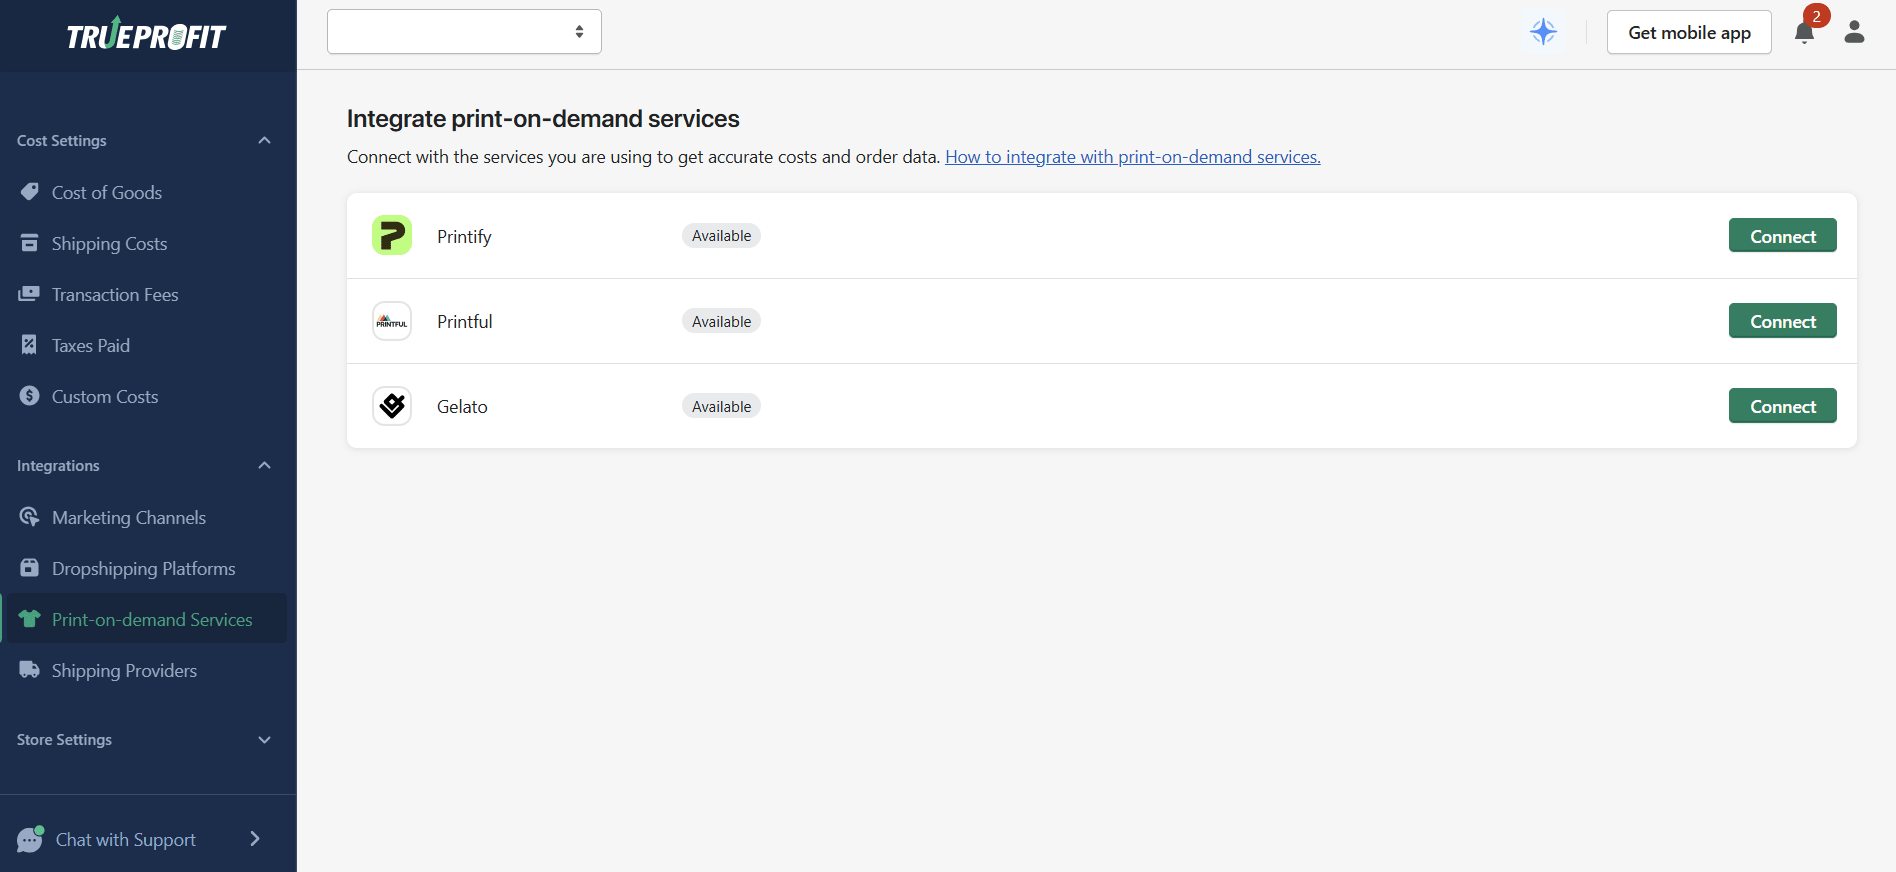
Task: Click the Printify logo icon
Action: click(392, 236)
